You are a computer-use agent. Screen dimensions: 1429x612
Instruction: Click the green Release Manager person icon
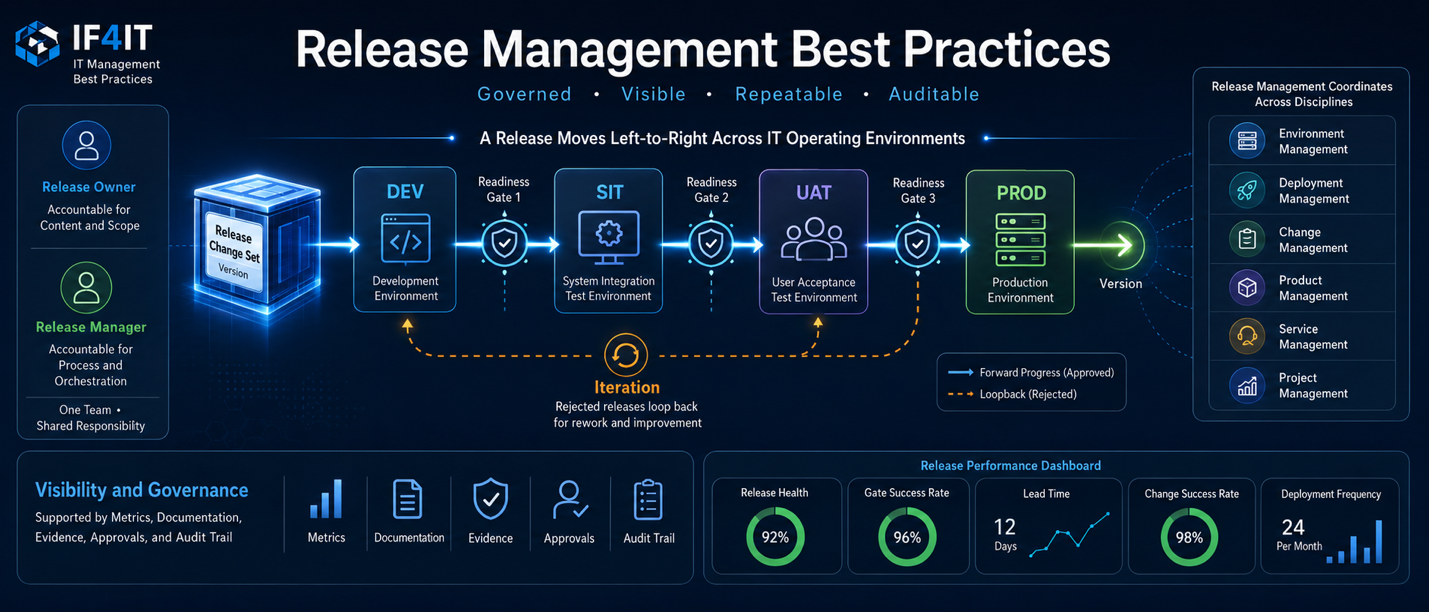coord(87,287)
